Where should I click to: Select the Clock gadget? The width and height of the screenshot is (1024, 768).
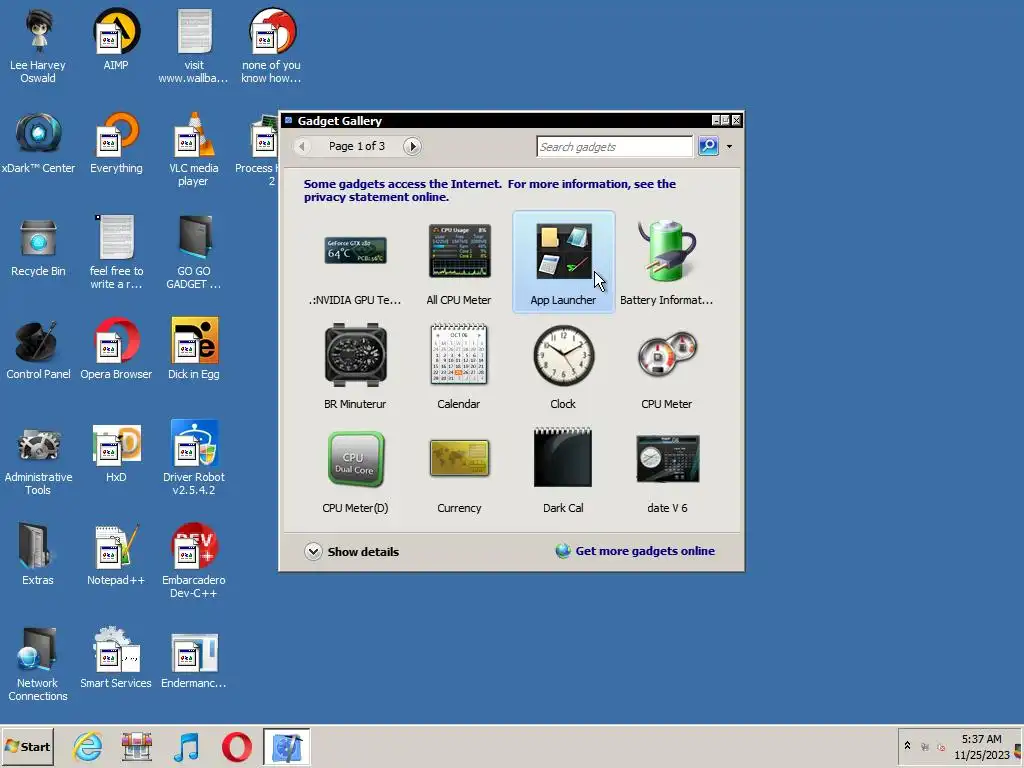pyautogui.click(x=564, y=366)
